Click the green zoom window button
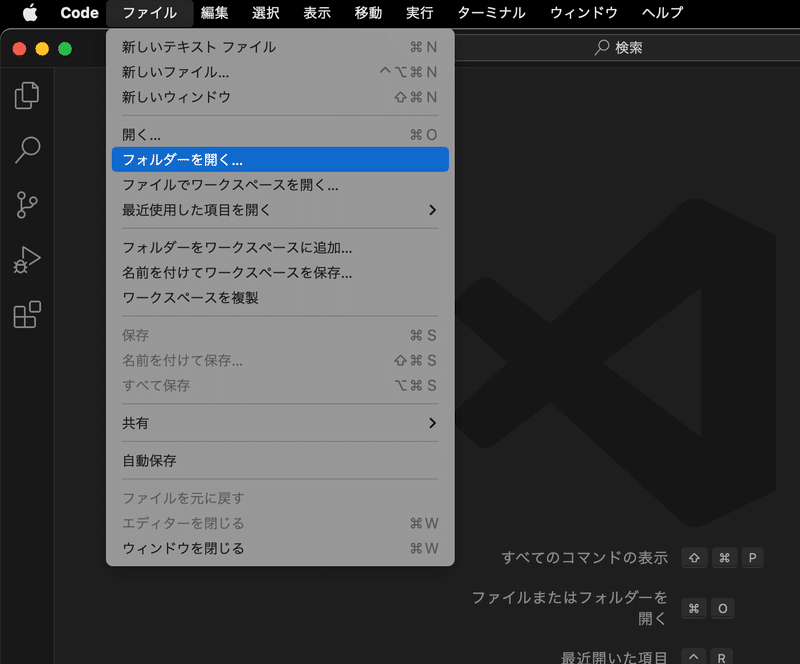 point(65,49)
